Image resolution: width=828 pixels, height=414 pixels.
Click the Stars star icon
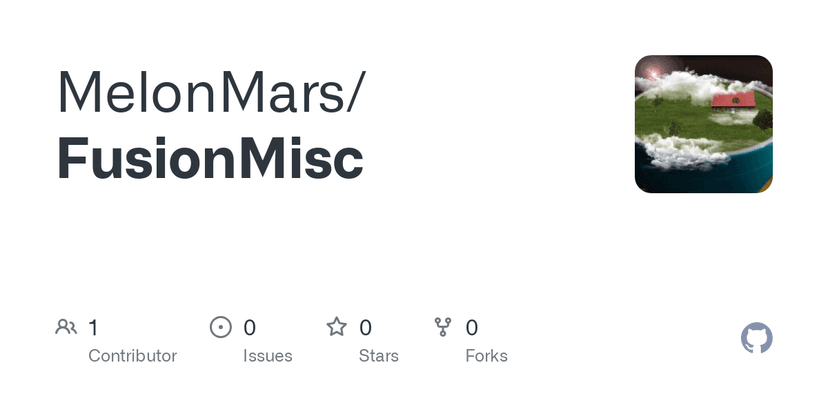coord(337,327)
